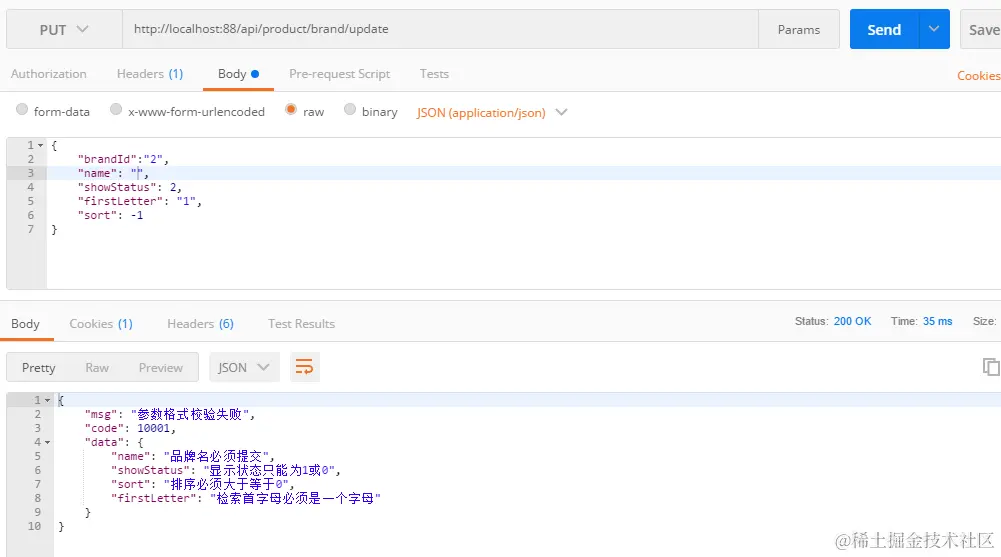Viewport: 1001px width, 557px height.
Task: Collapse the "data" object fold arrow
Action: click(x=47, y=443)
